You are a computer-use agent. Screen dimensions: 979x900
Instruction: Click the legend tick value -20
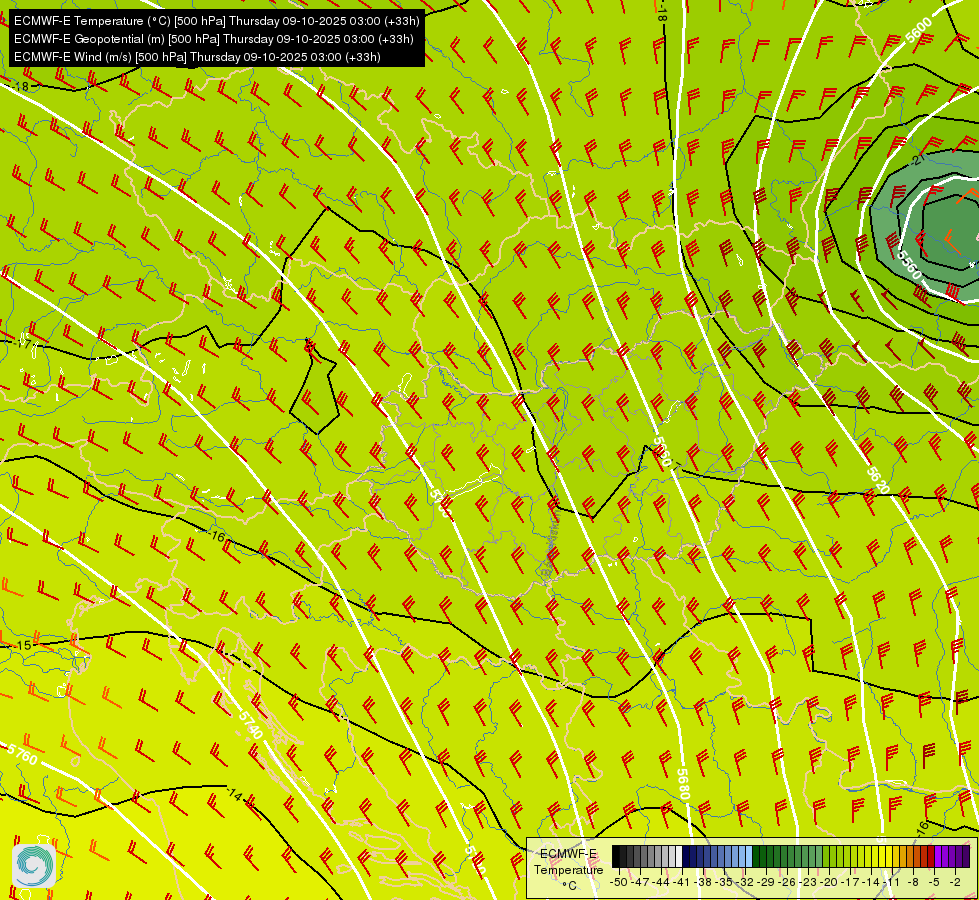coord(829,882)
